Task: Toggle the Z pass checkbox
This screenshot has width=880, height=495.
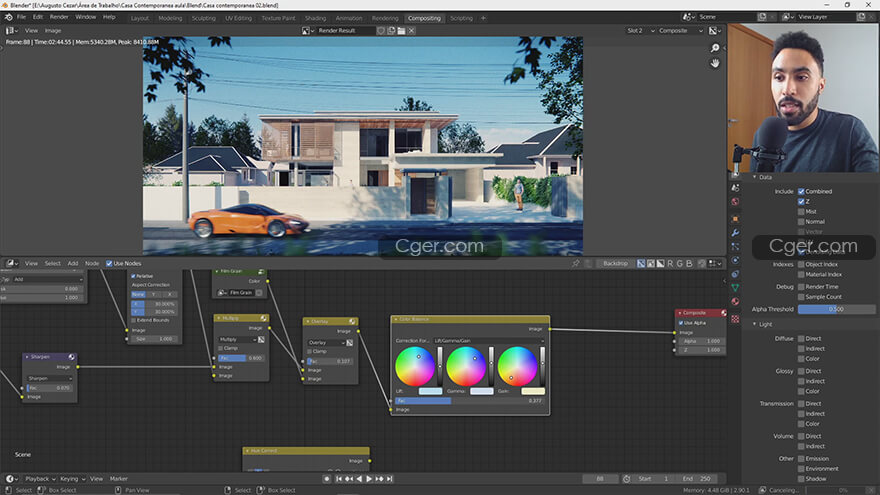Action: [801, 201]
